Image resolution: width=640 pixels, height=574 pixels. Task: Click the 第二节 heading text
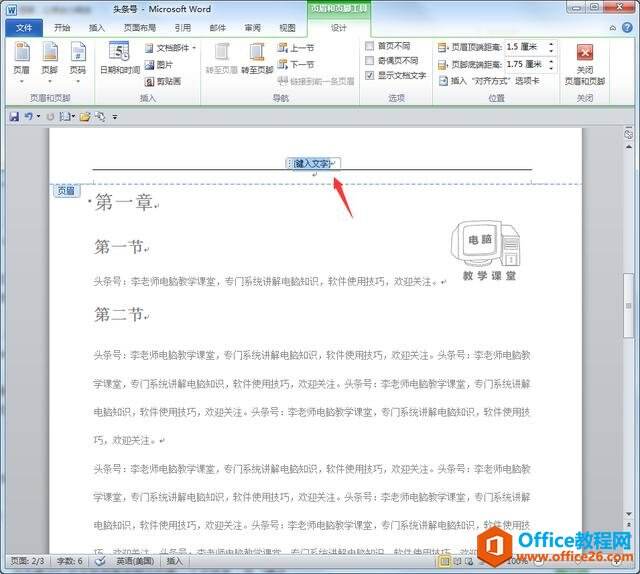(x=119, y=314)
